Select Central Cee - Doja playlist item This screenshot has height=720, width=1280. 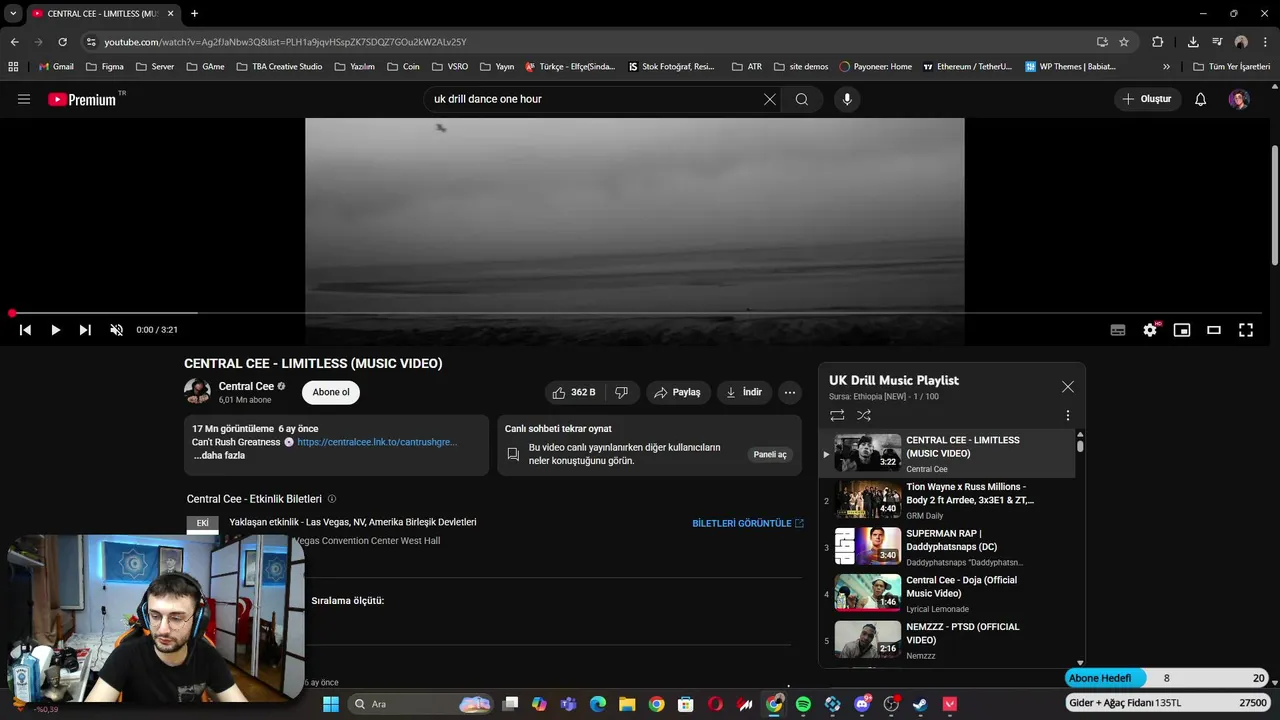946,594
